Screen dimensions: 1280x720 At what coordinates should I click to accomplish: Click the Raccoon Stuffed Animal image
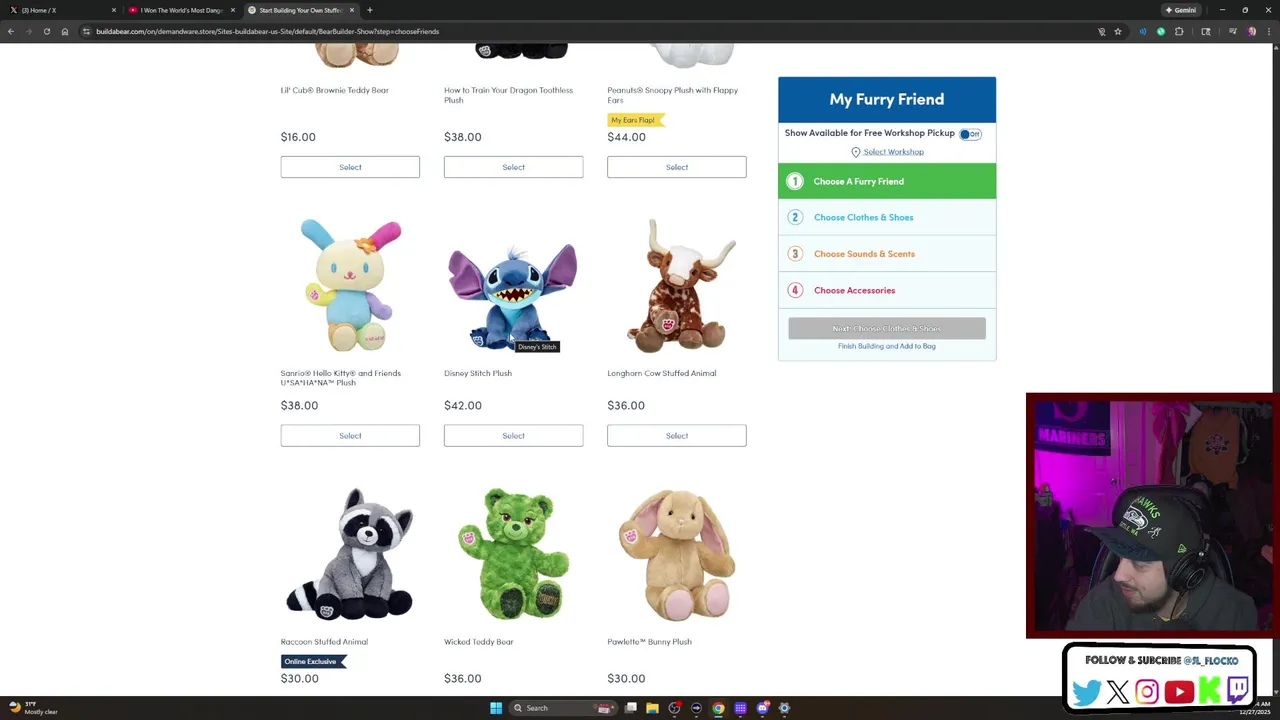[x=350, y=555]
